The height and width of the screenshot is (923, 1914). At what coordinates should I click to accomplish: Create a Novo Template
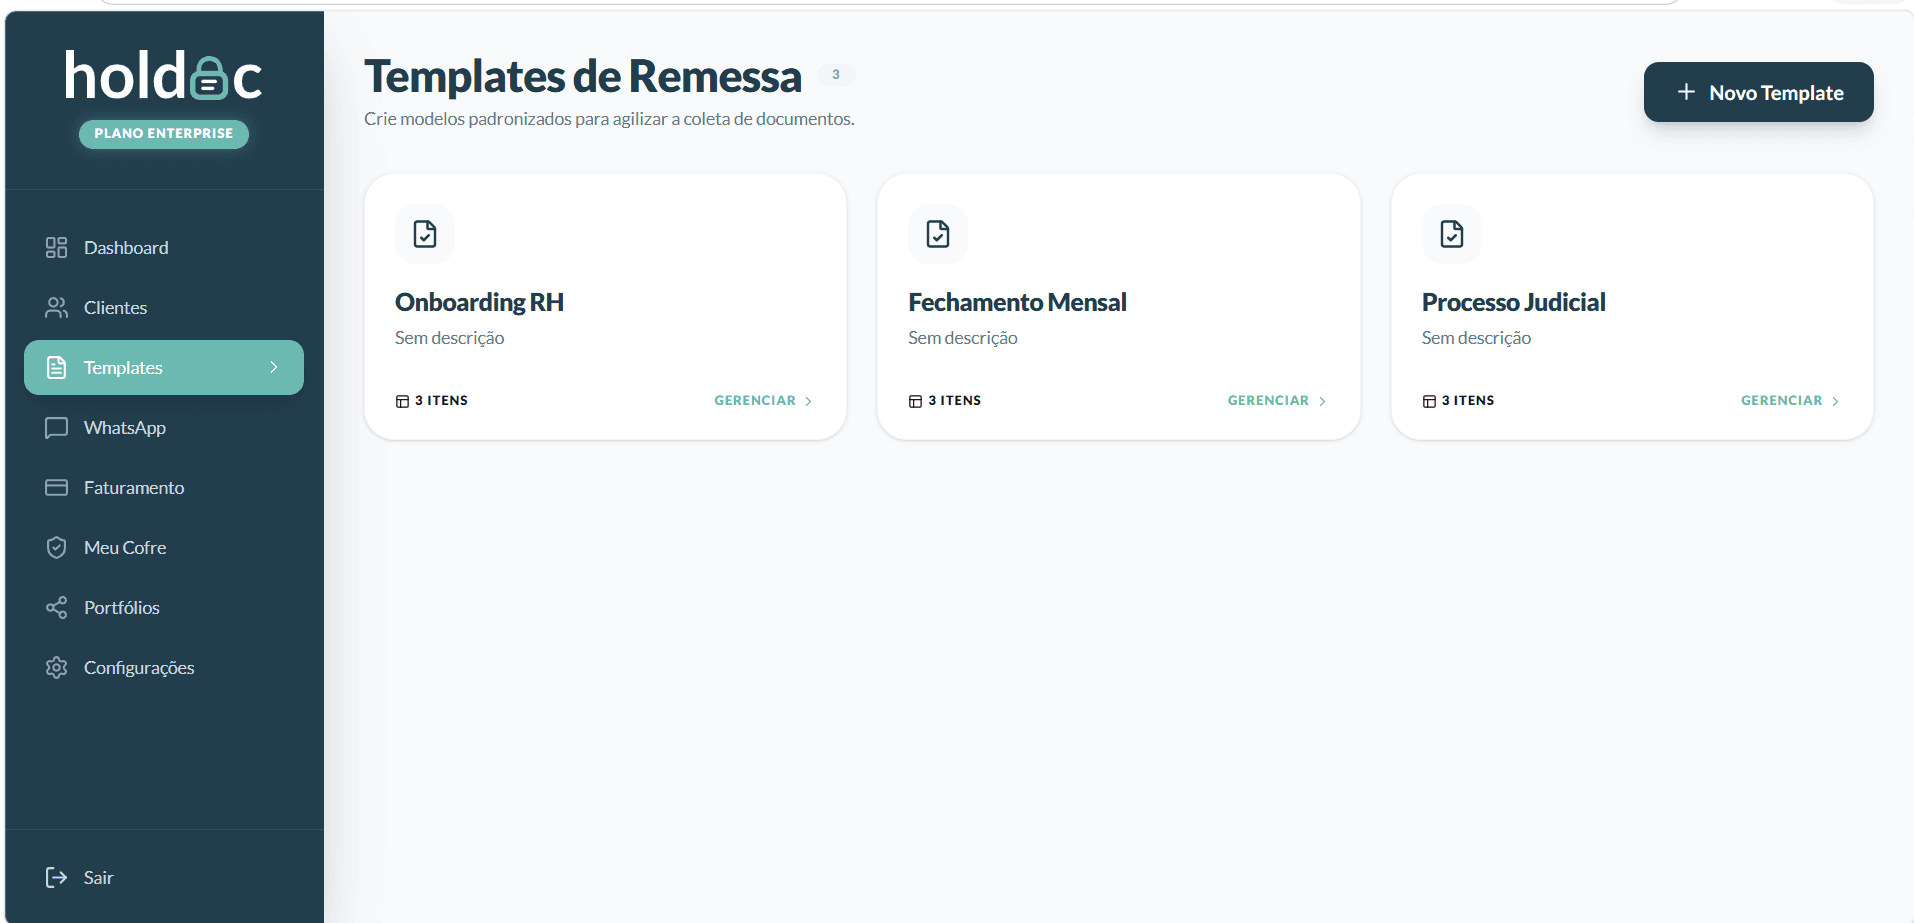1758,92
